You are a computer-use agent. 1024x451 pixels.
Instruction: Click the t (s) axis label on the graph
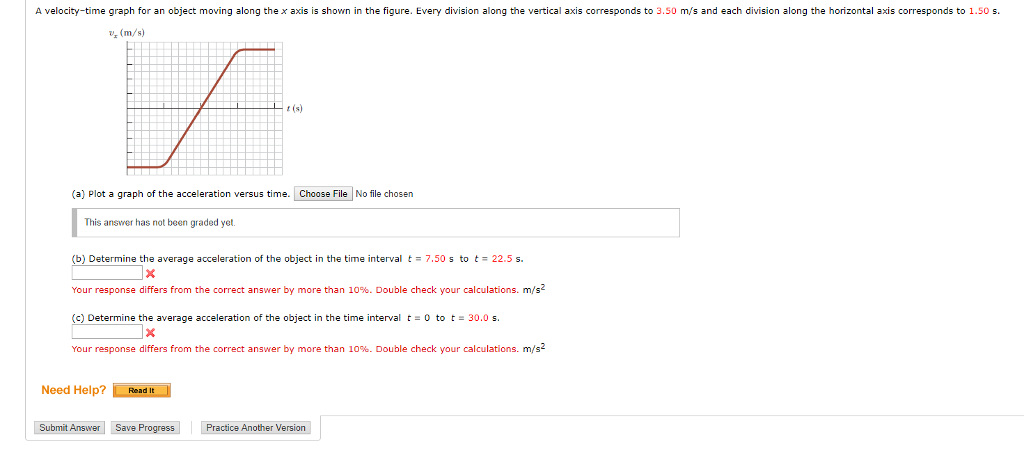295,108
